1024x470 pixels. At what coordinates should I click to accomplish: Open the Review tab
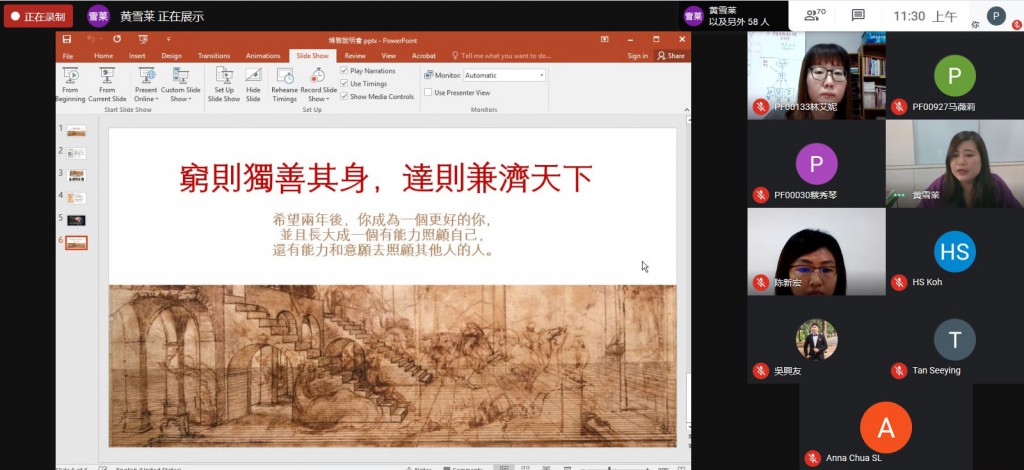(355, 56)
